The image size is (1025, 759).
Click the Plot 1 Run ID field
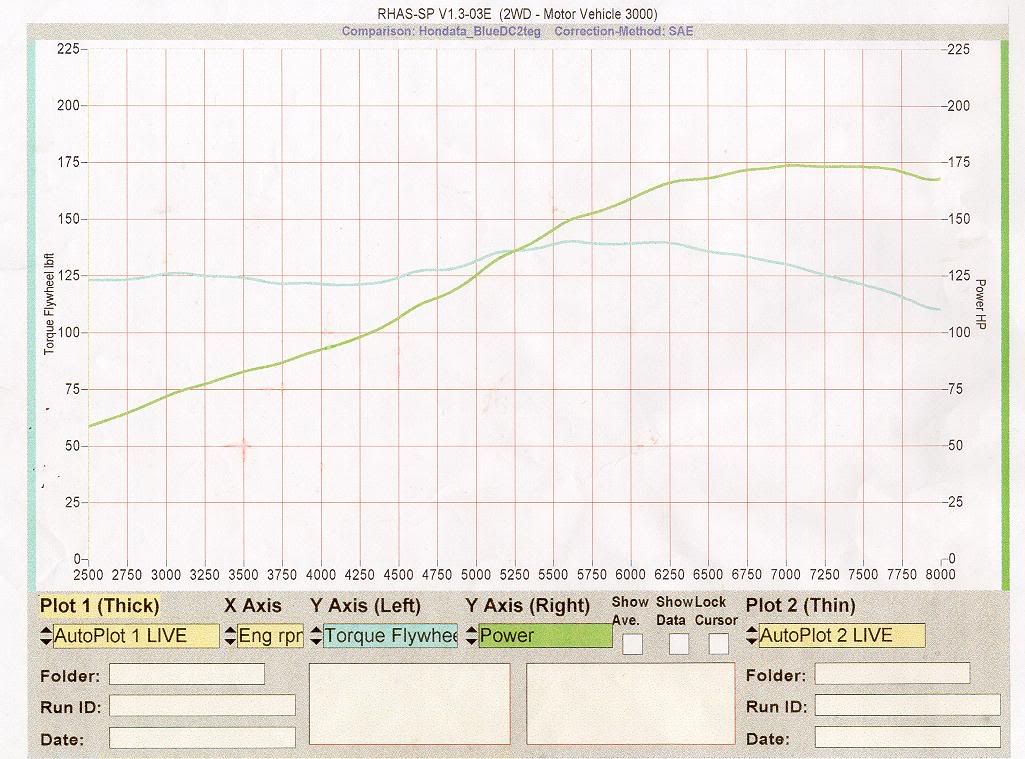pyautogui.click(x=202, y=705)
